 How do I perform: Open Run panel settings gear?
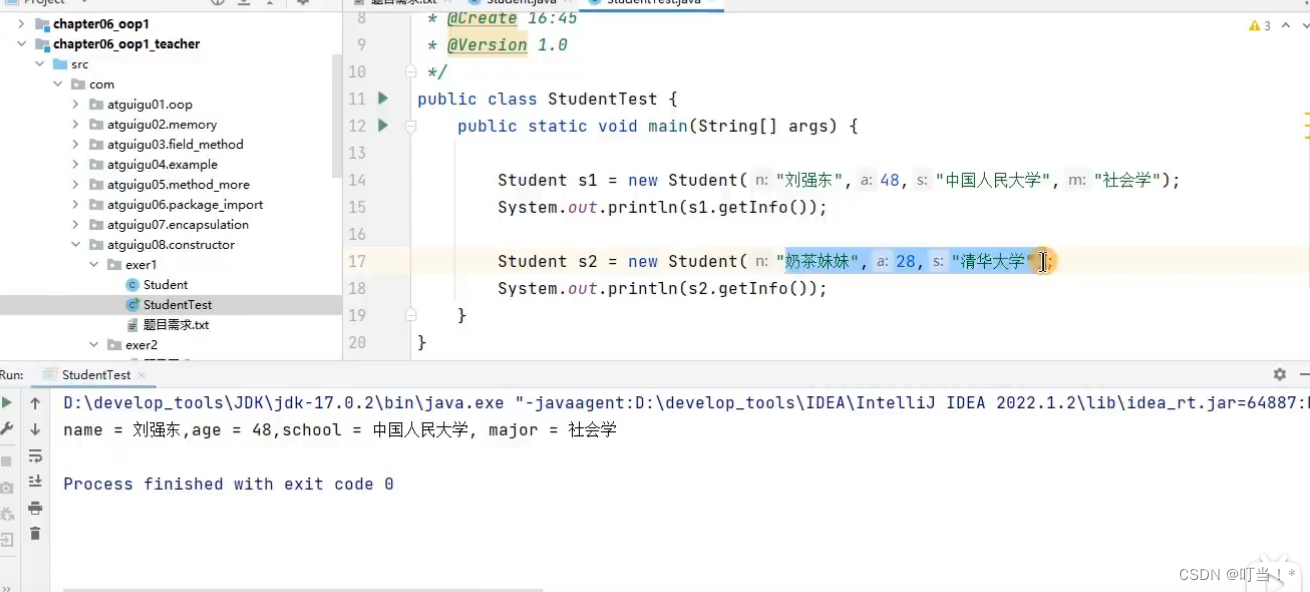(x=1279, y=374)
